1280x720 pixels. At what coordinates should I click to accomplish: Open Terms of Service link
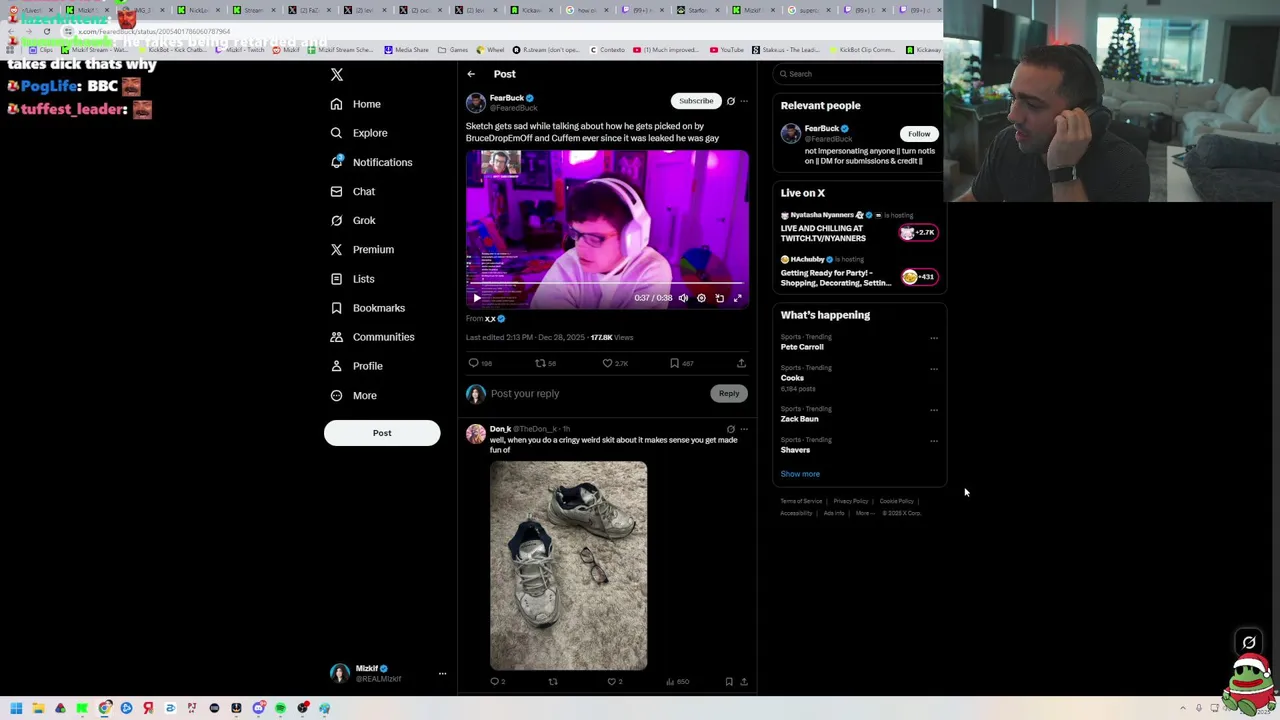[801, 501]
